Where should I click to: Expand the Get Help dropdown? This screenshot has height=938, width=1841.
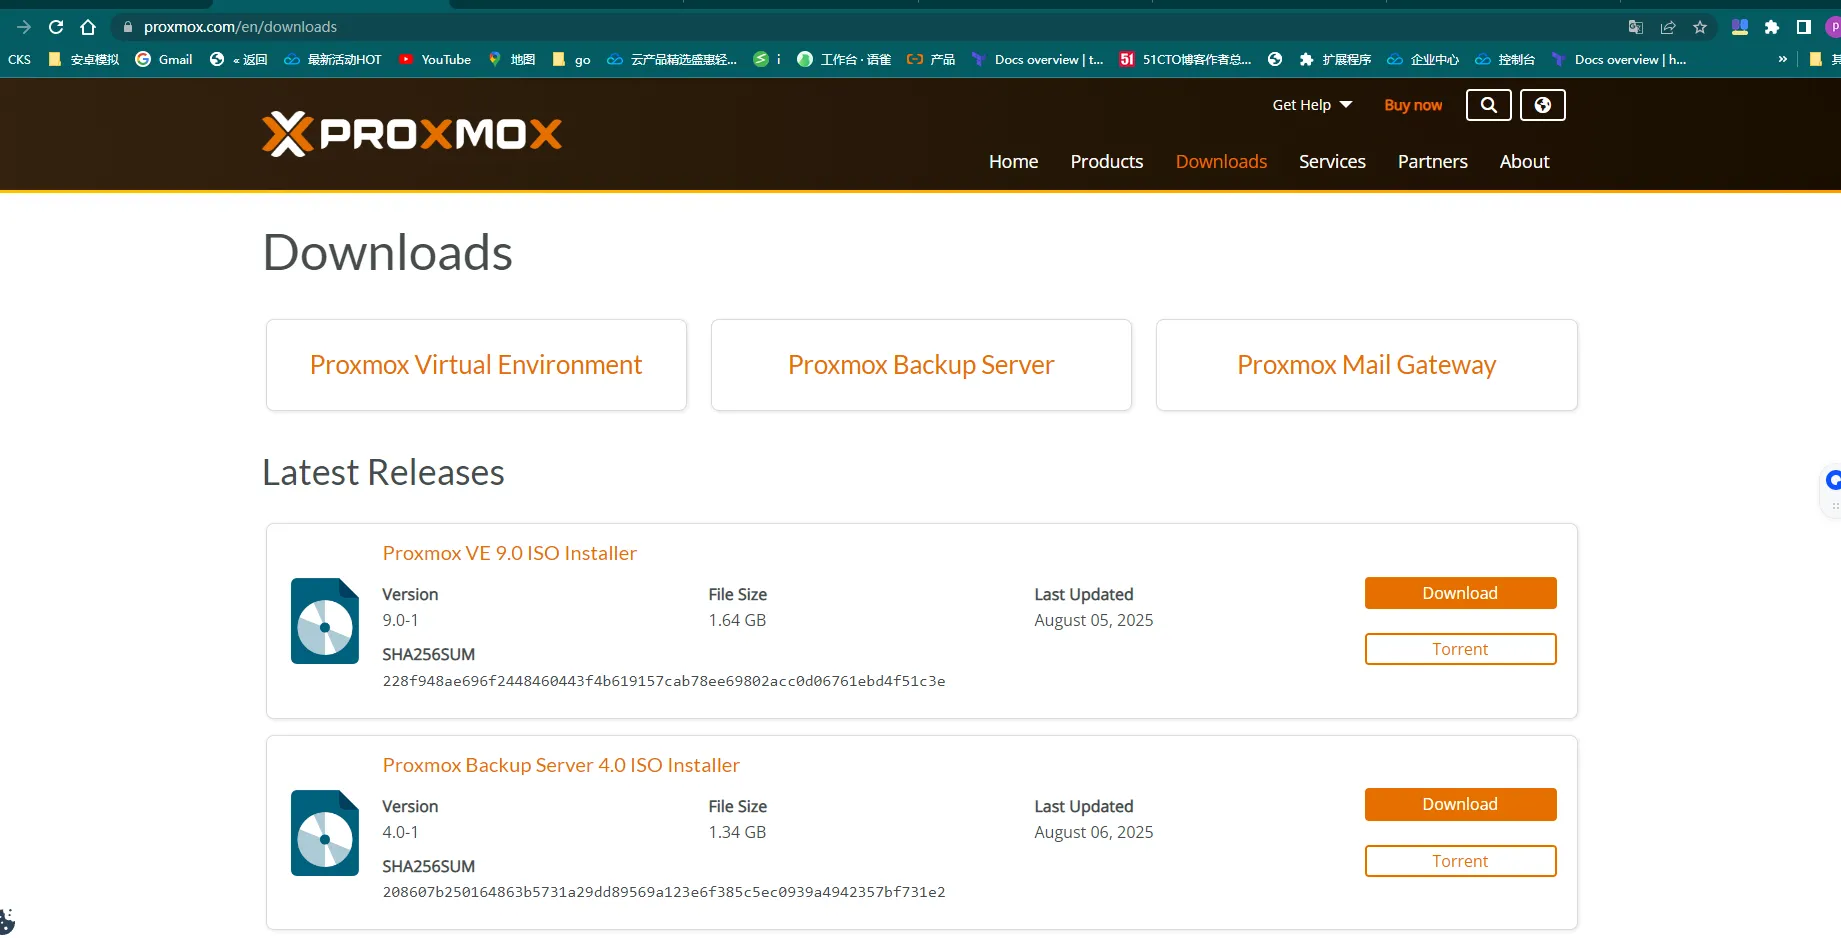point(1312,105)
